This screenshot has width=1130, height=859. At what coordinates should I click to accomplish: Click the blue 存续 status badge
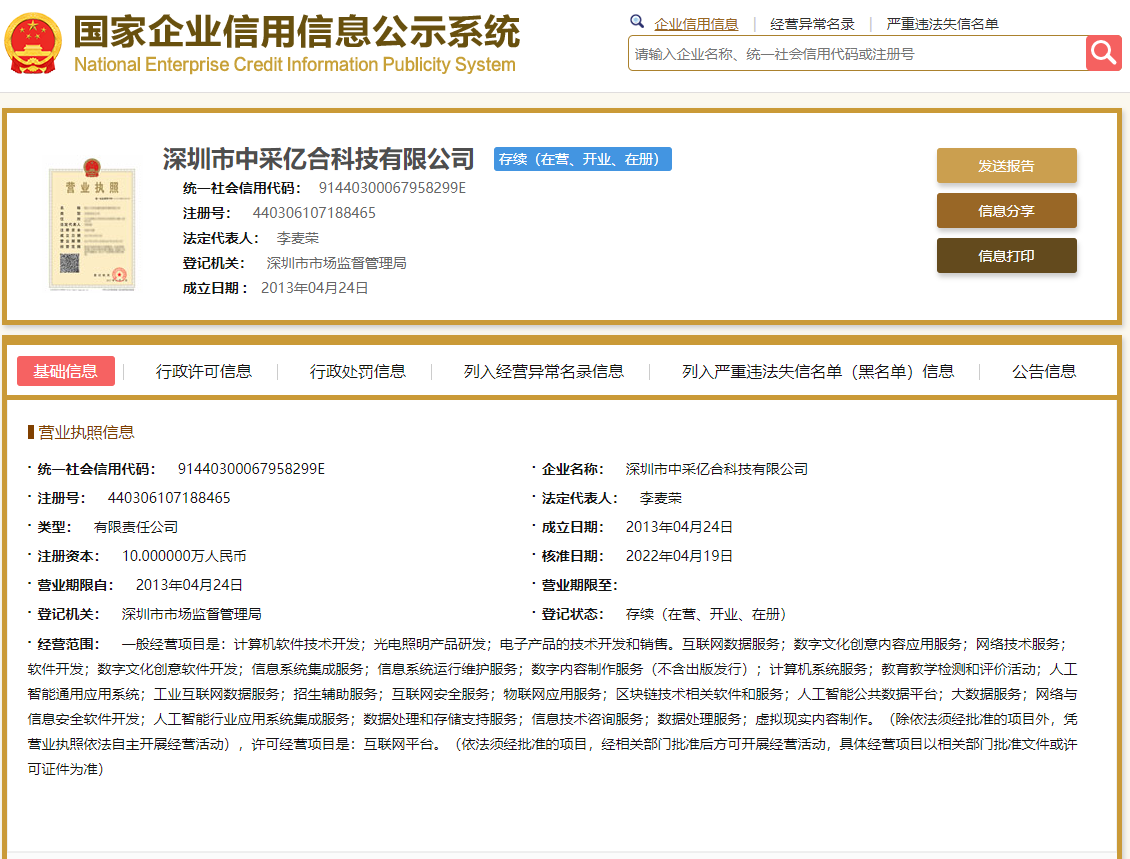[583, 159]
